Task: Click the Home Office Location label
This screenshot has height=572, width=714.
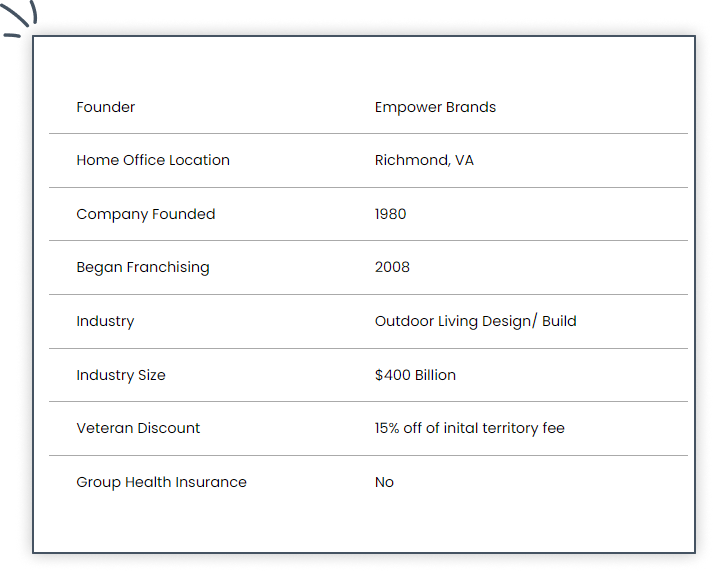Action: pyautogui.click(x=153, y=160)
